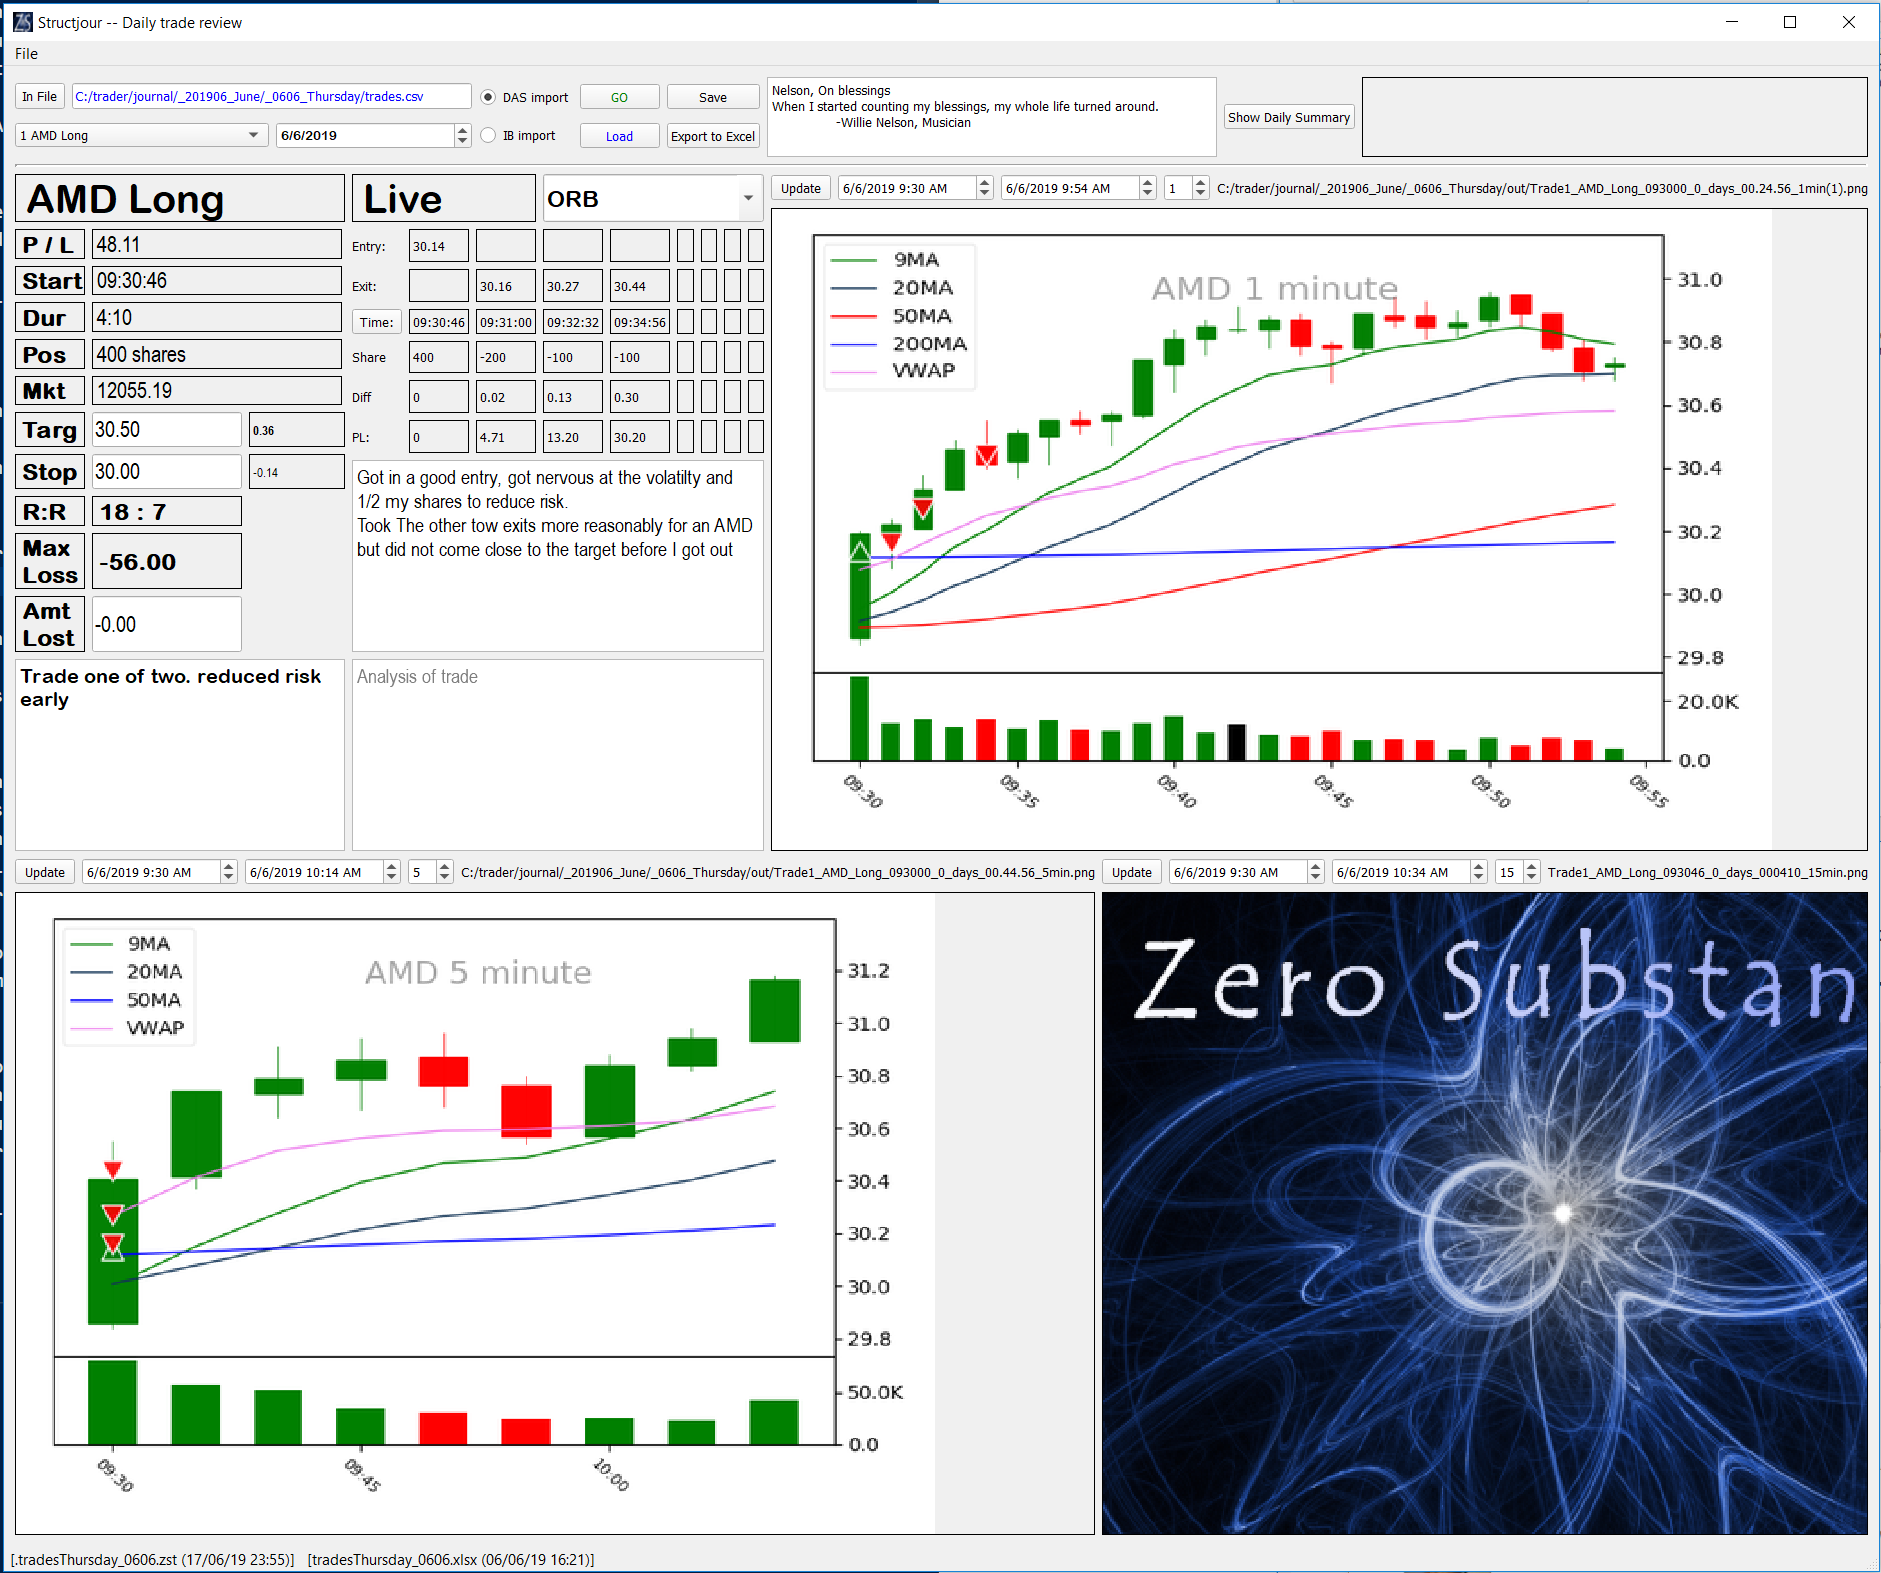Click the Entry price 30.14 cell
This screenshot has width=1881, height=1573.
438,246
